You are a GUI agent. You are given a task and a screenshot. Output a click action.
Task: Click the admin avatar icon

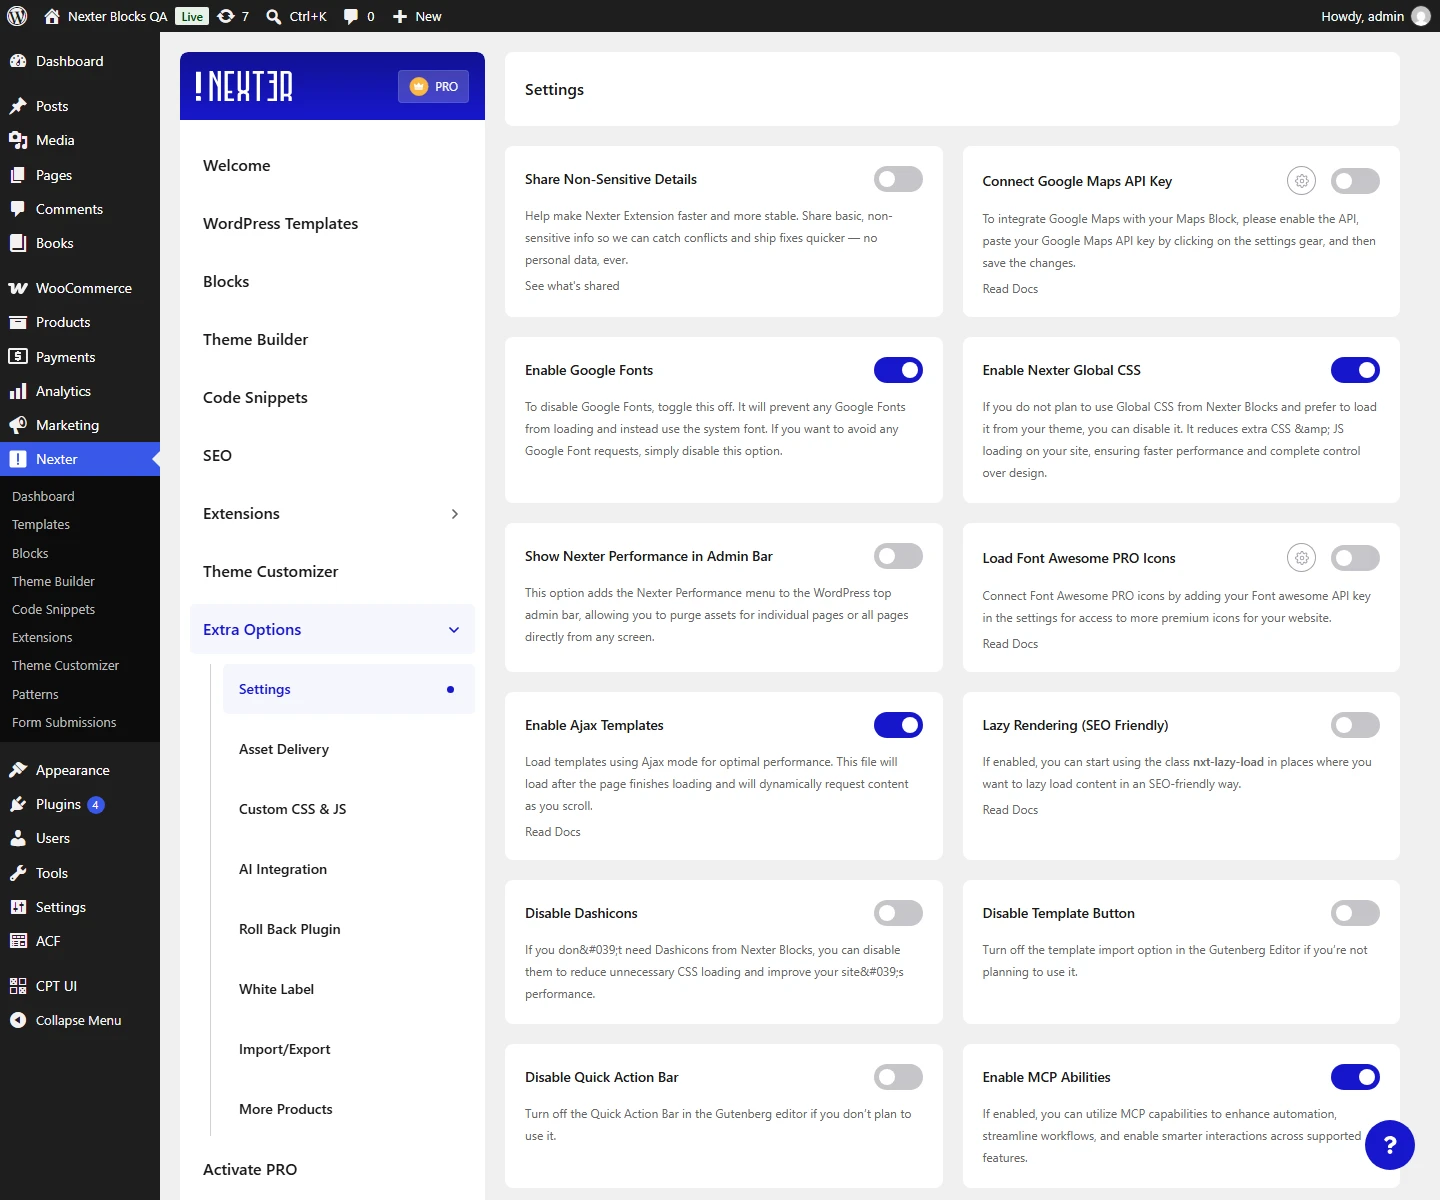[x=1421, y=16]
